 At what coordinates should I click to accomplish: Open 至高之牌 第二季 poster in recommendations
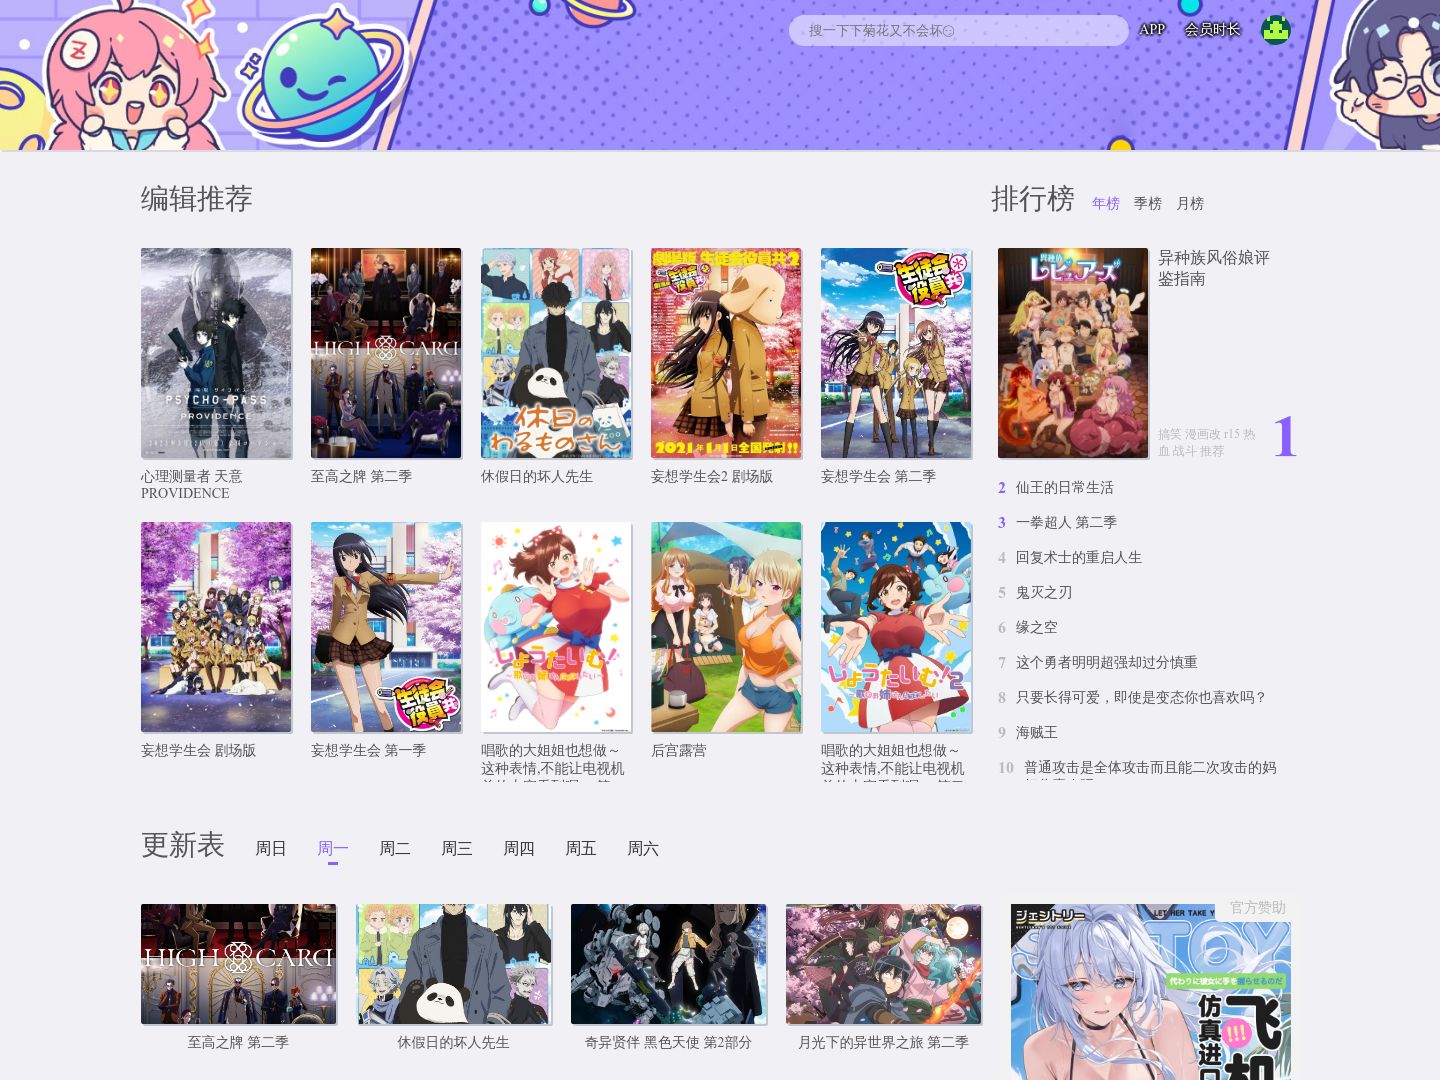click(x=386, y=353)
